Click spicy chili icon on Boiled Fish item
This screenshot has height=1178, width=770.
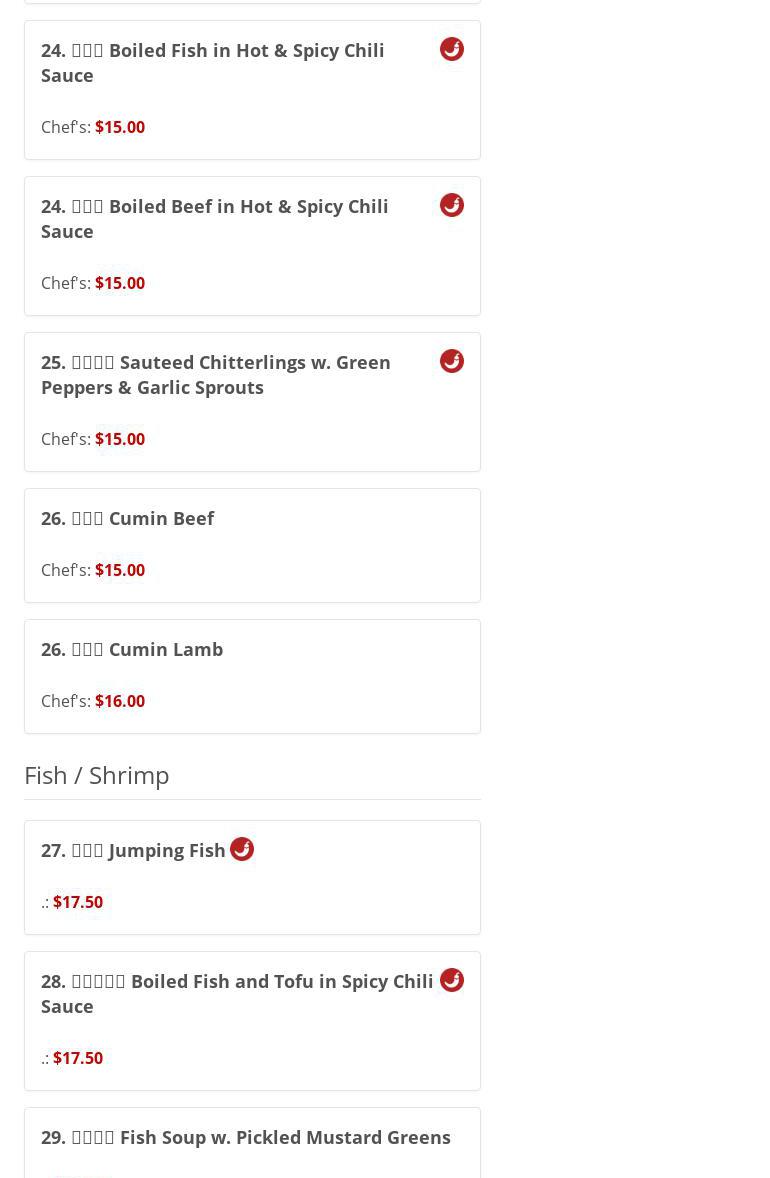click(x=452, y=49)
